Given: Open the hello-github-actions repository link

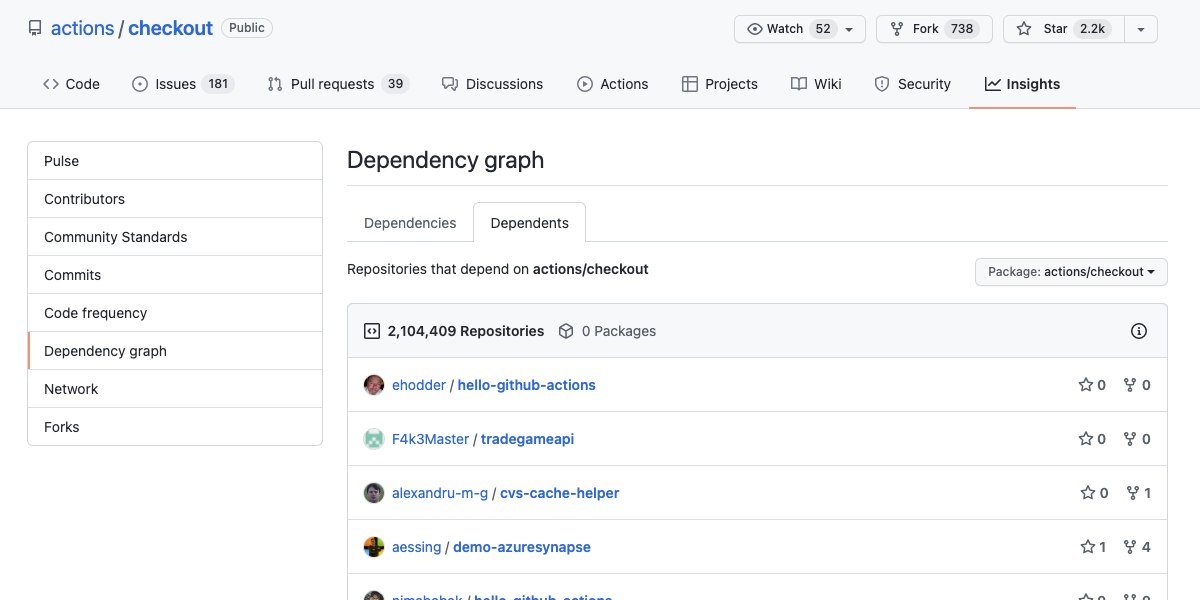Looking at the screenshot, I should [x=526, y=385].
